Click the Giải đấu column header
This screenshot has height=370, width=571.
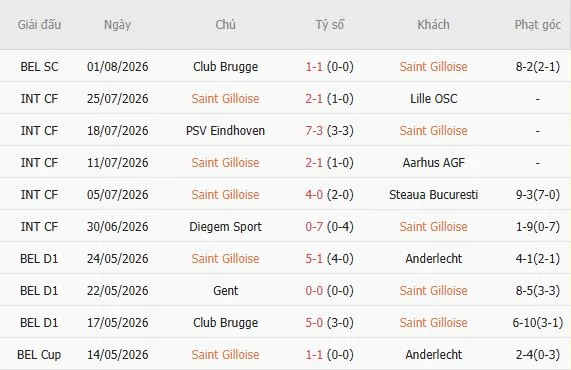(39, 25)
